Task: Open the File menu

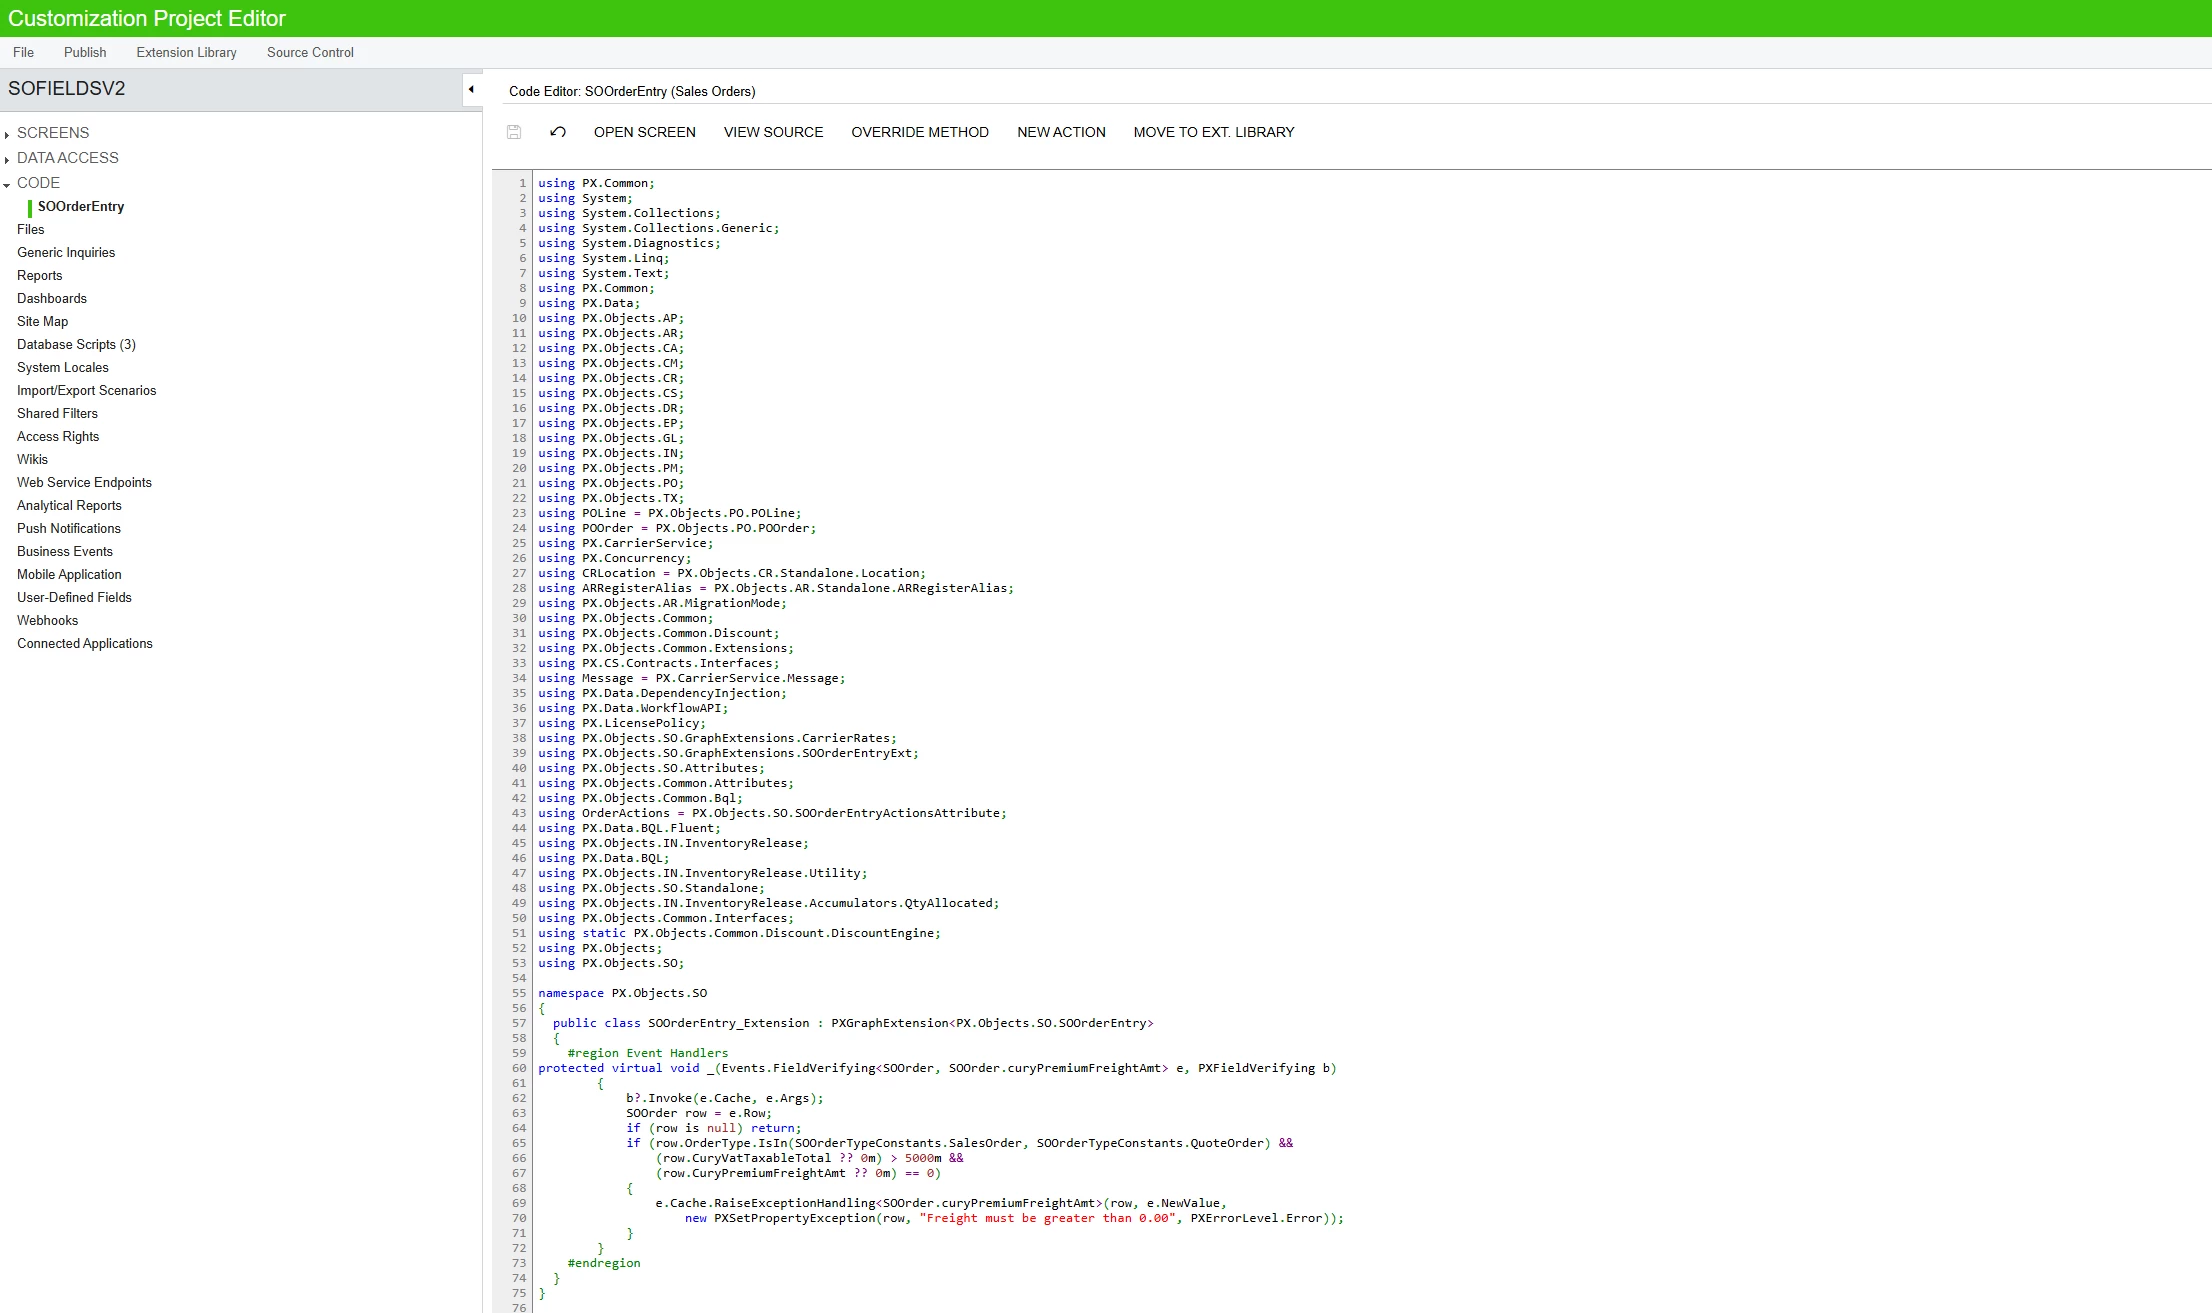Action: pos(23,52)
